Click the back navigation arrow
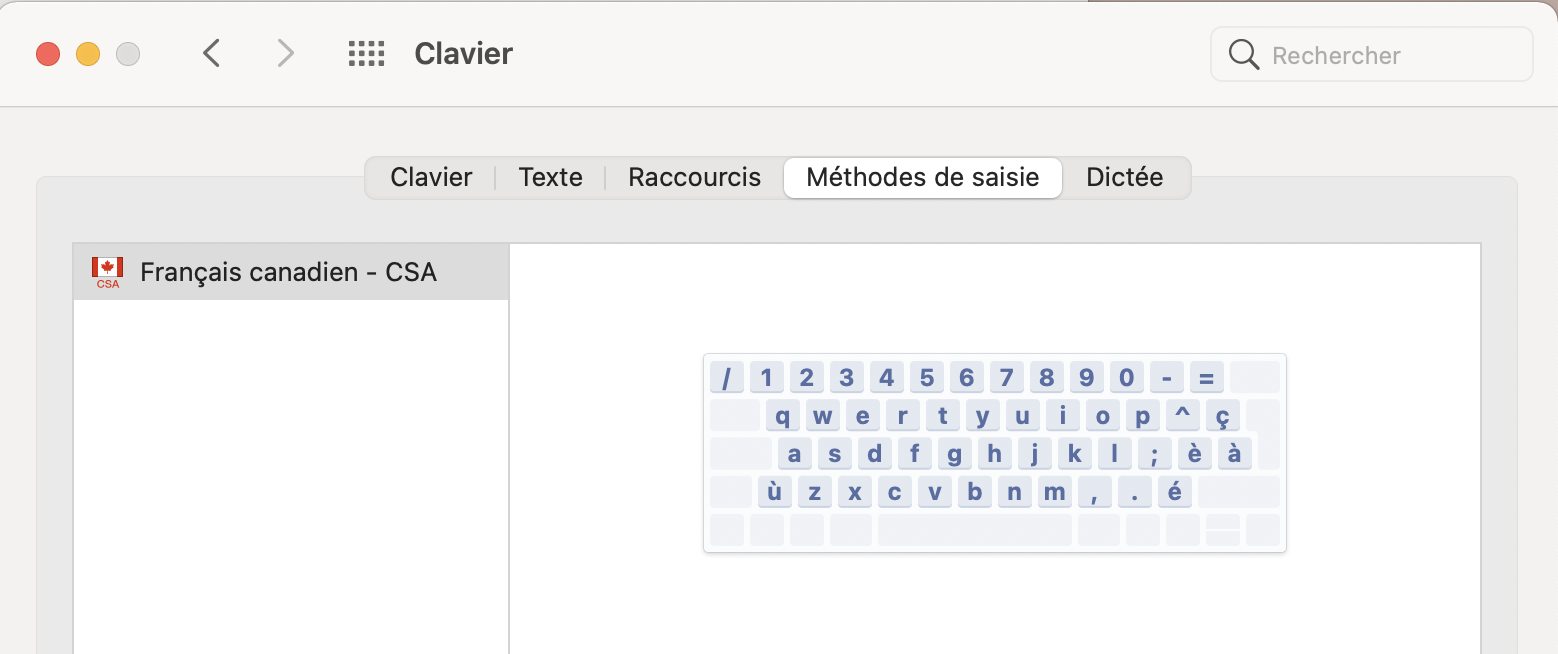The width and height of the screenshot is (1558, 654). [211, 53]
